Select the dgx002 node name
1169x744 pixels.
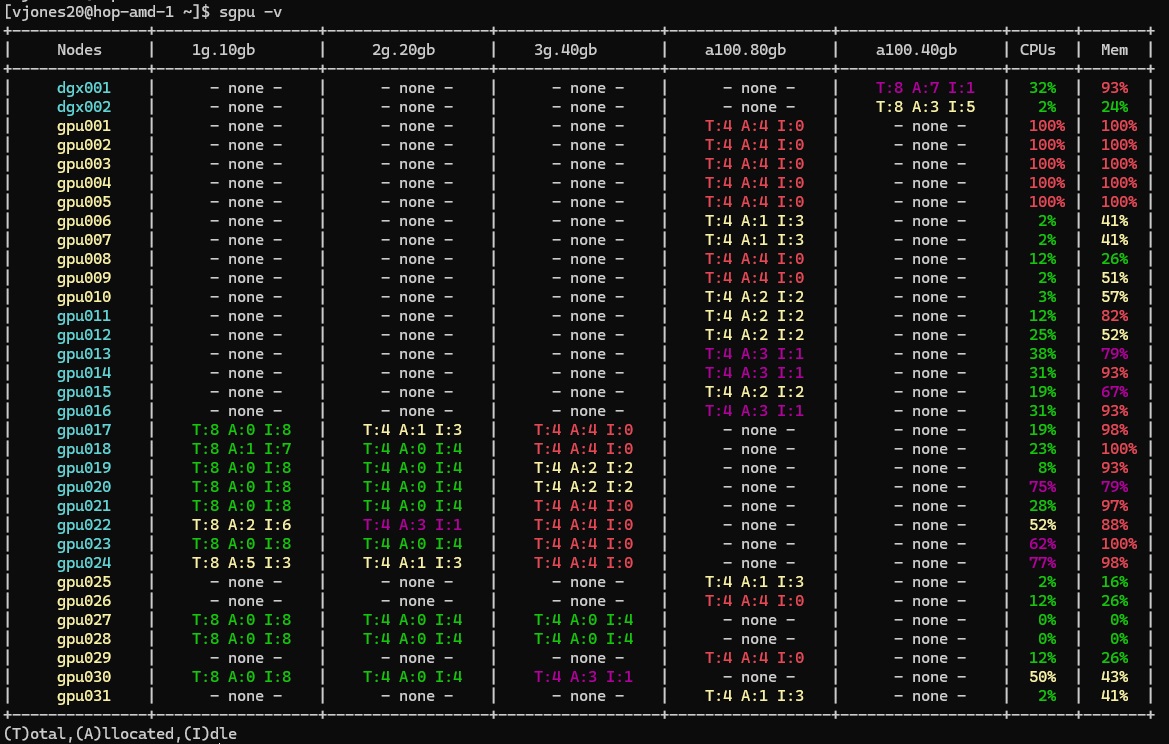coord(84,107)
